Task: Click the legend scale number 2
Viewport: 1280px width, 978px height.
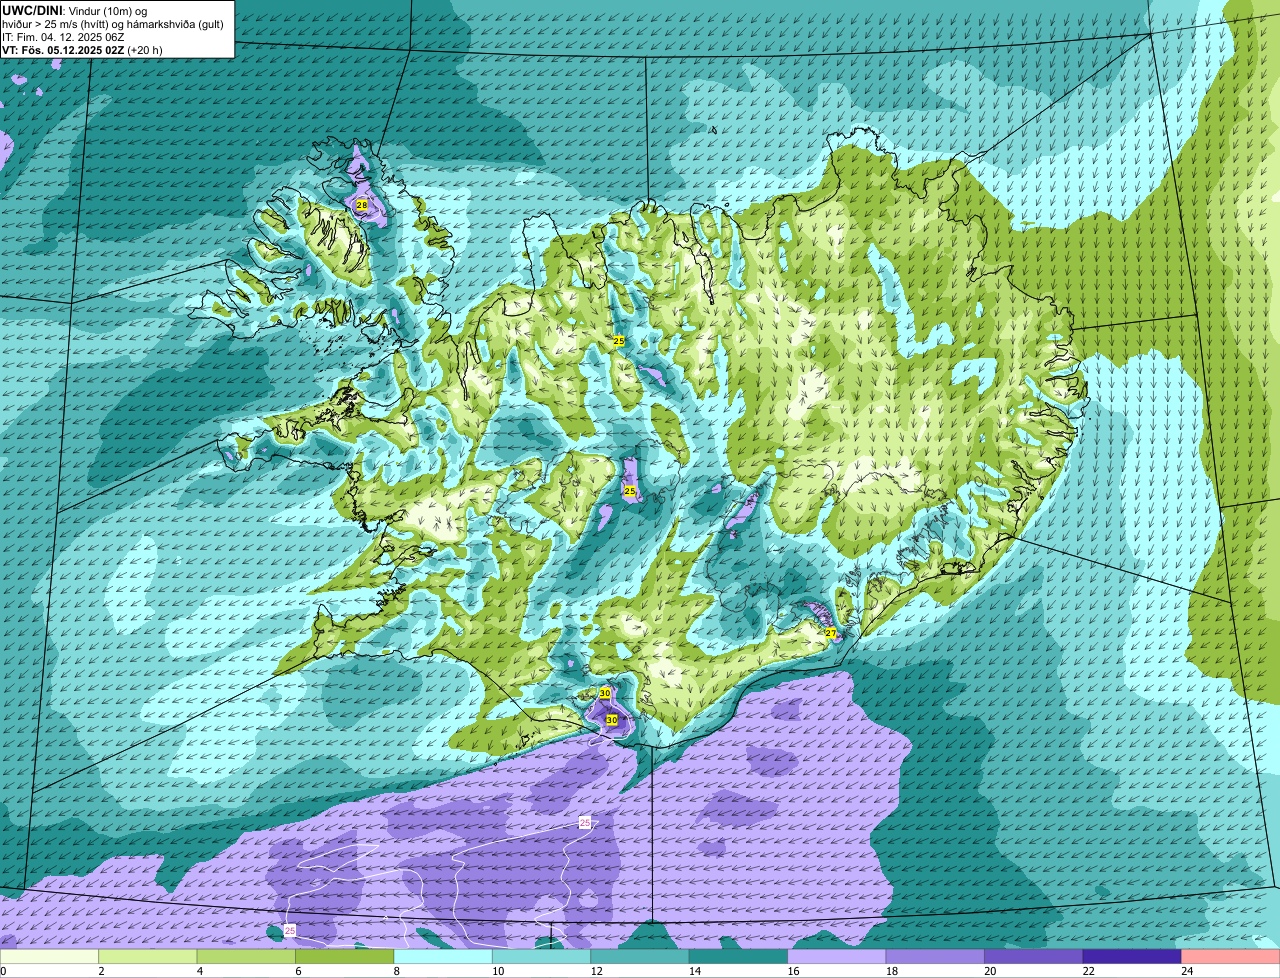Action: [x=101, y=971]
